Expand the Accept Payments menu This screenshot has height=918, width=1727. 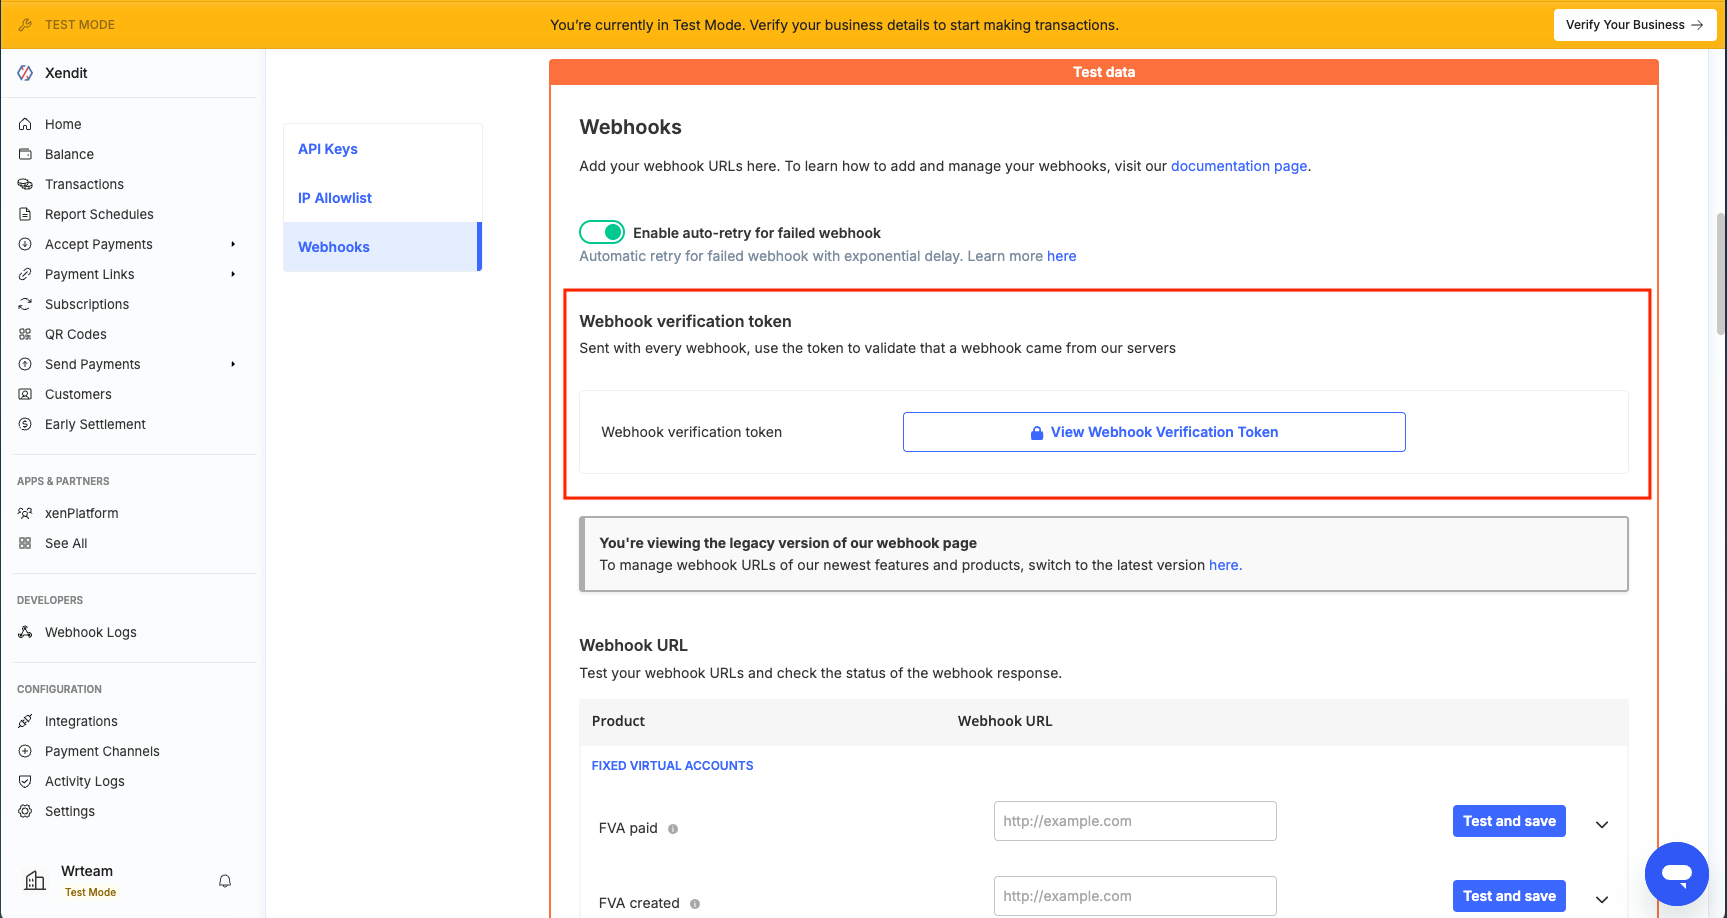232,243
